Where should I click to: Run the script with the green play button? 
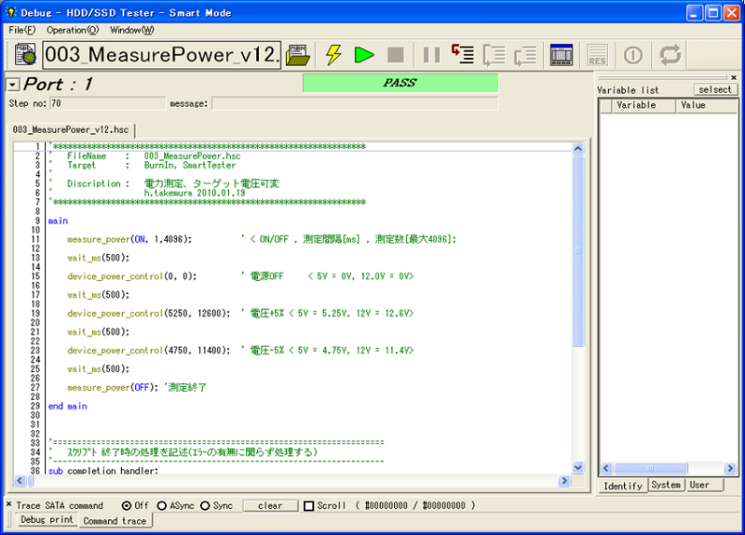364,55
